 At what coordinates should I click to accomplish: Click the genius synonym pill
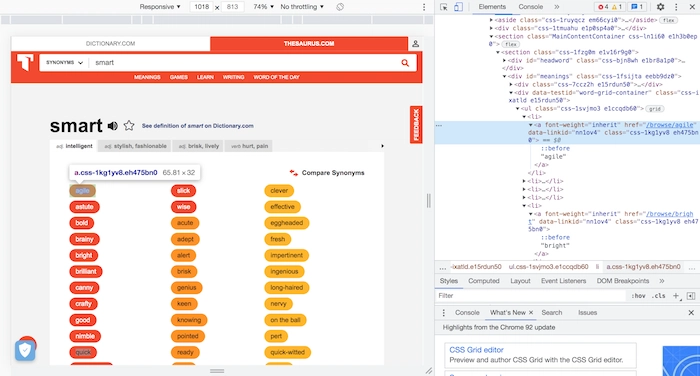pyautogui.click(x=187, y=288)
